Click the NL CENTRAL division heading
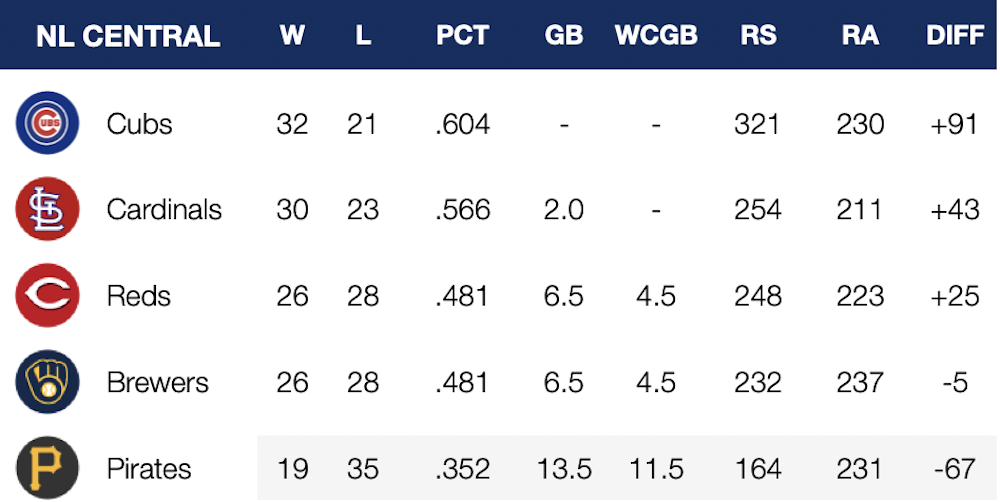Image resolution: width=1000 pixels, height=502 pixels. 128,37
